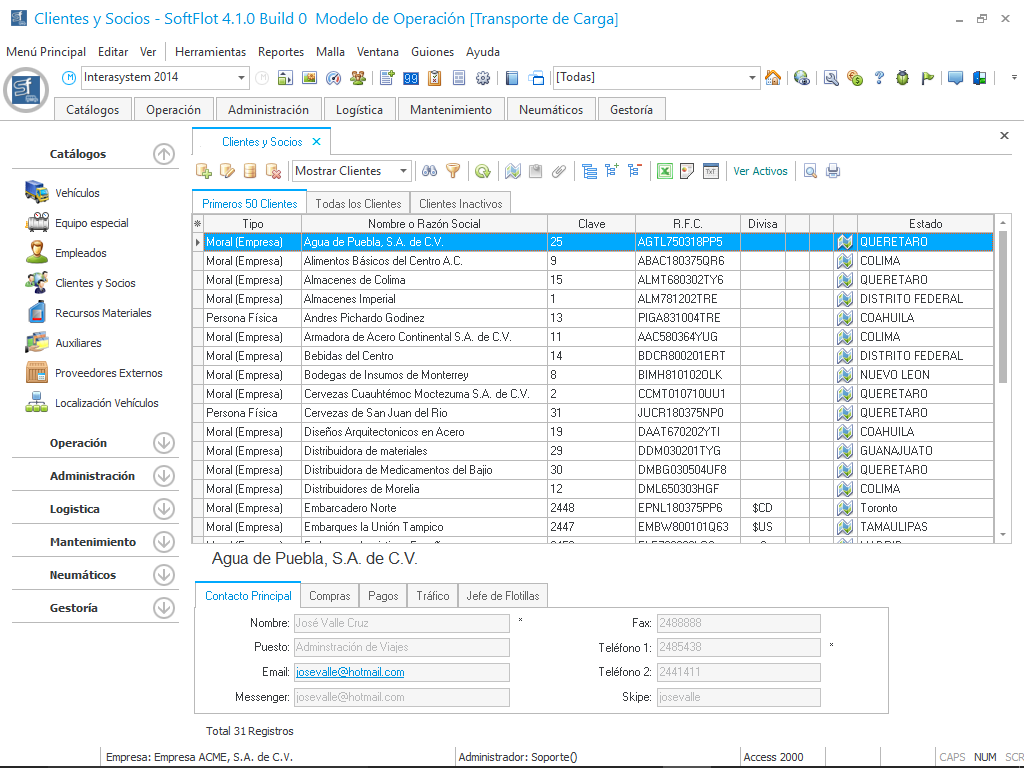Click the printer icon in clients toolbar
The image size is (1024, 768).
tap(832, 171)
